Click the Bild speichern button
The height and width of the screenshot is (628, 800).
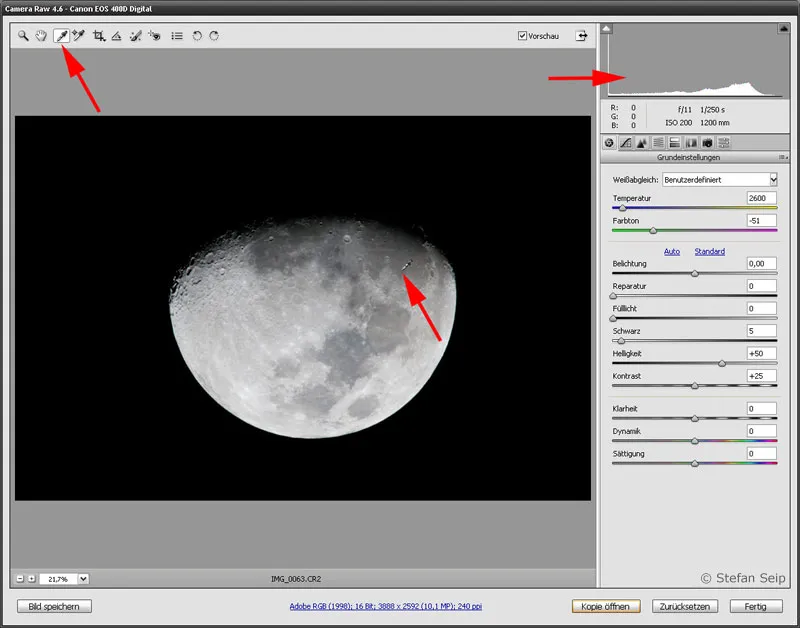tap(54, 606)
